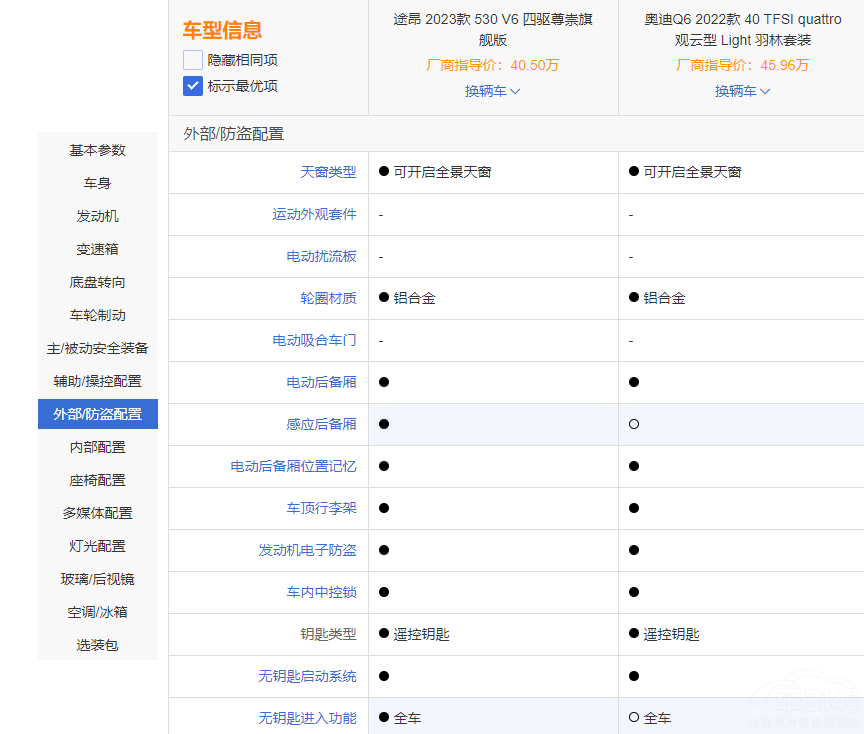Viewport: 864px width, 734px height.
Task: Click the 感应后备厢 parameter link
Action: click(321, 424)
